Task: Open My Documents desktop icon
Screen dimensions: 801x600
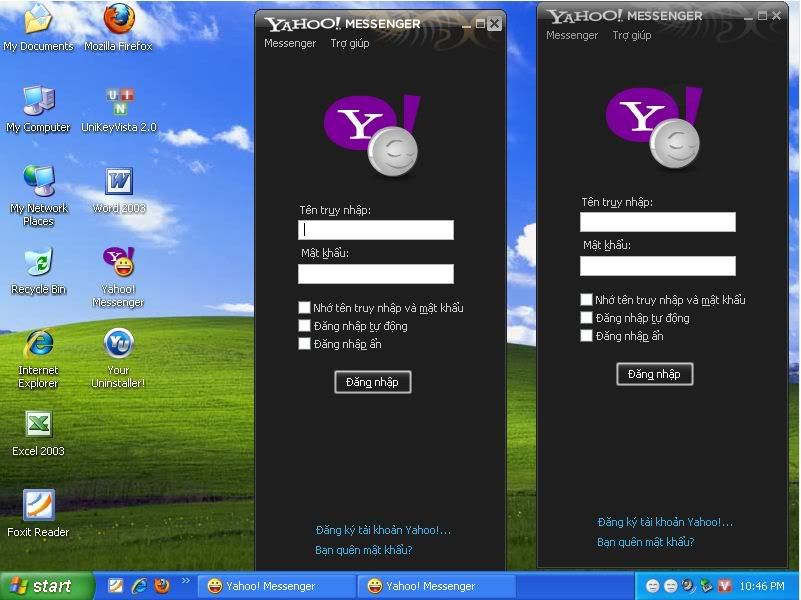Action: 38,27
